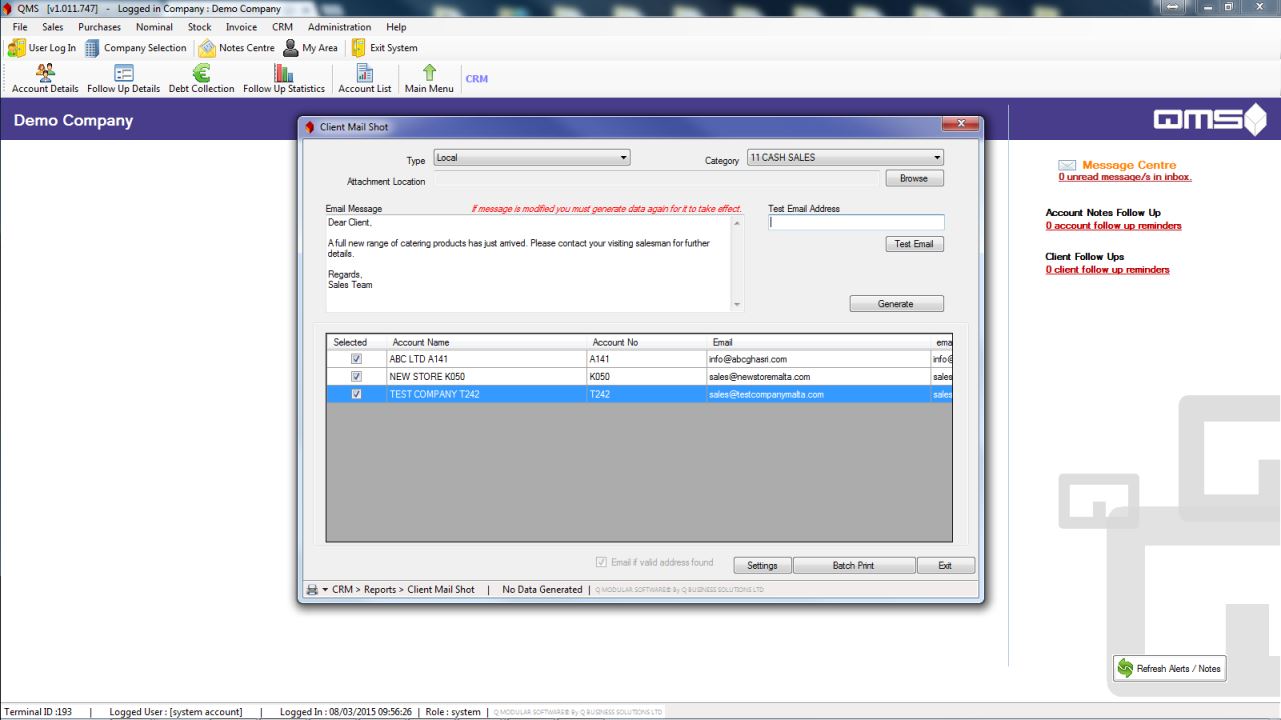Click the Client Mail Shot dialog title icon
The image size is (1281, 720).
309,127
